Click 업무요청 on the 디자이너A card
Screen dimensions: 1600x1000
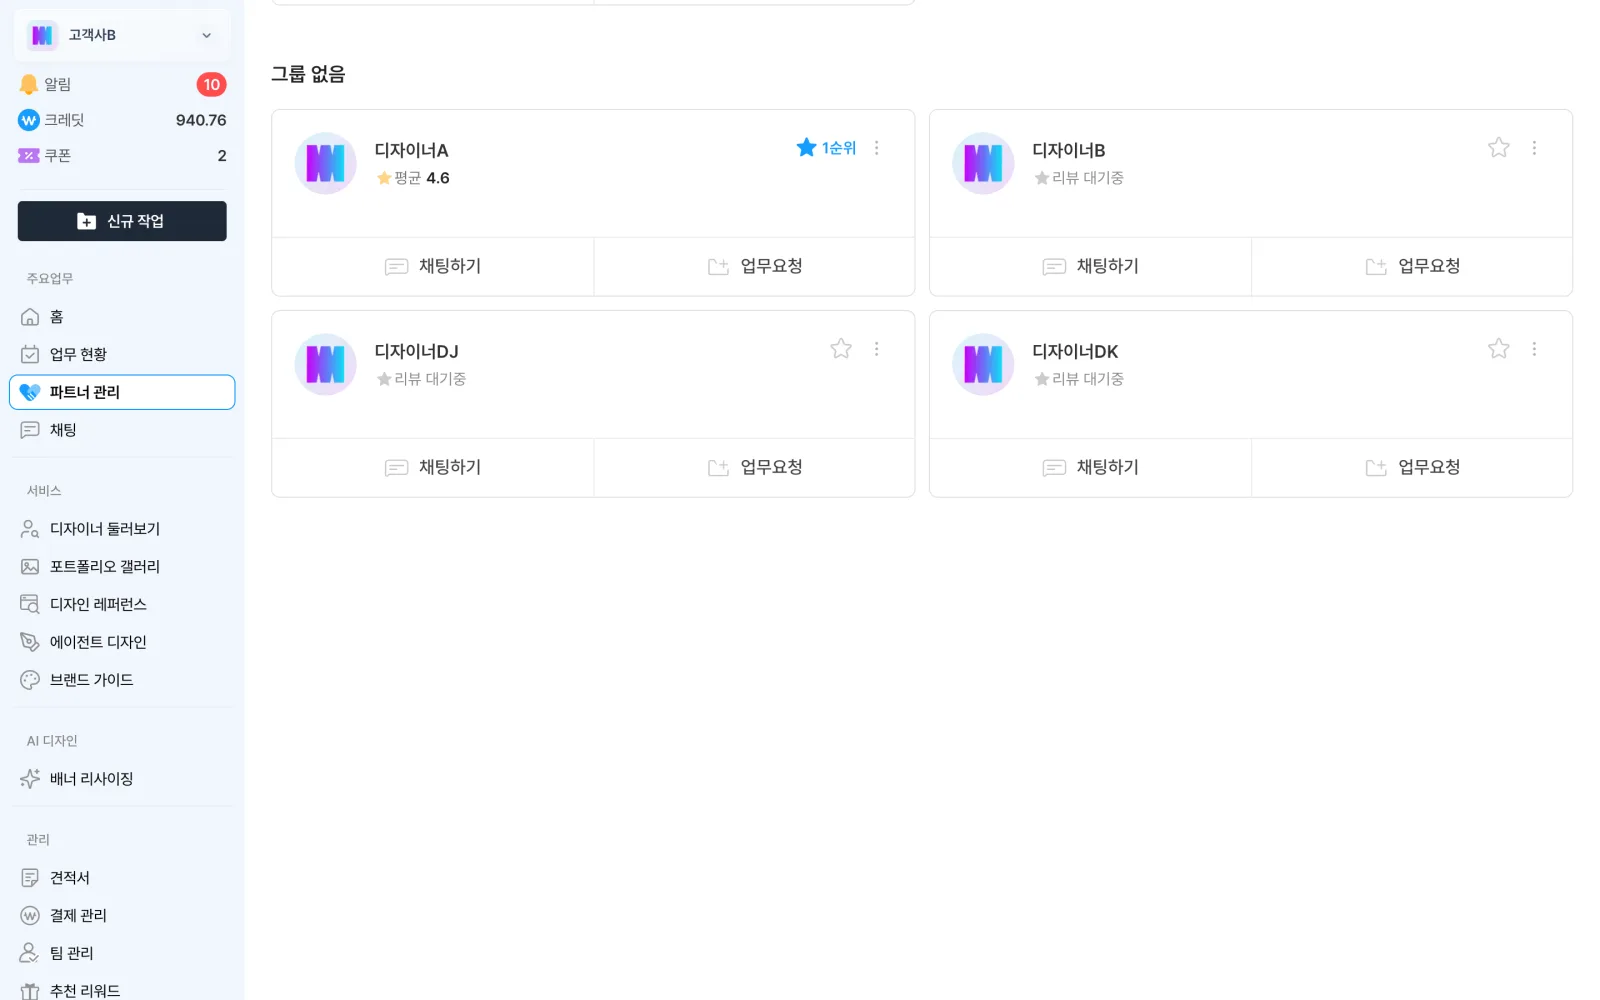click(x=755, y=266)
